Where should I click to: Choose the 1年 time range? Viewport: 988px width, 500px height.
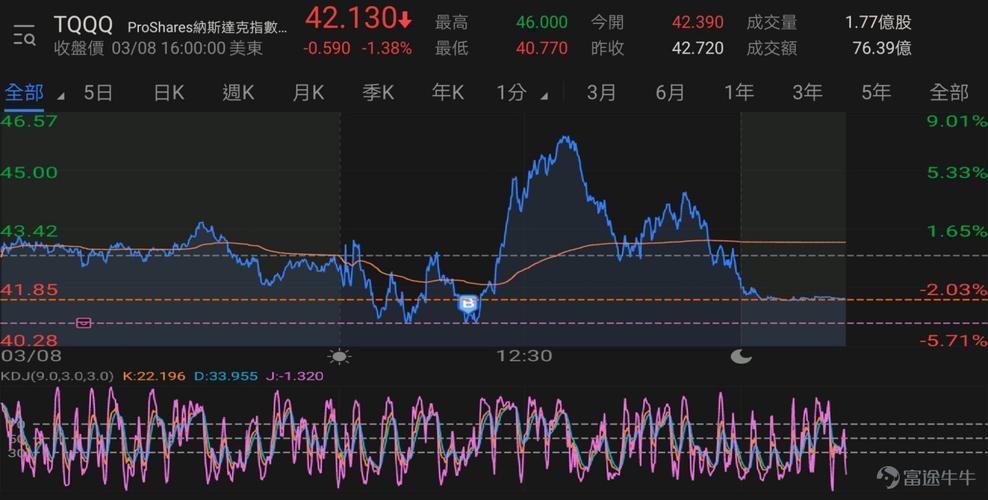point(738,93)
